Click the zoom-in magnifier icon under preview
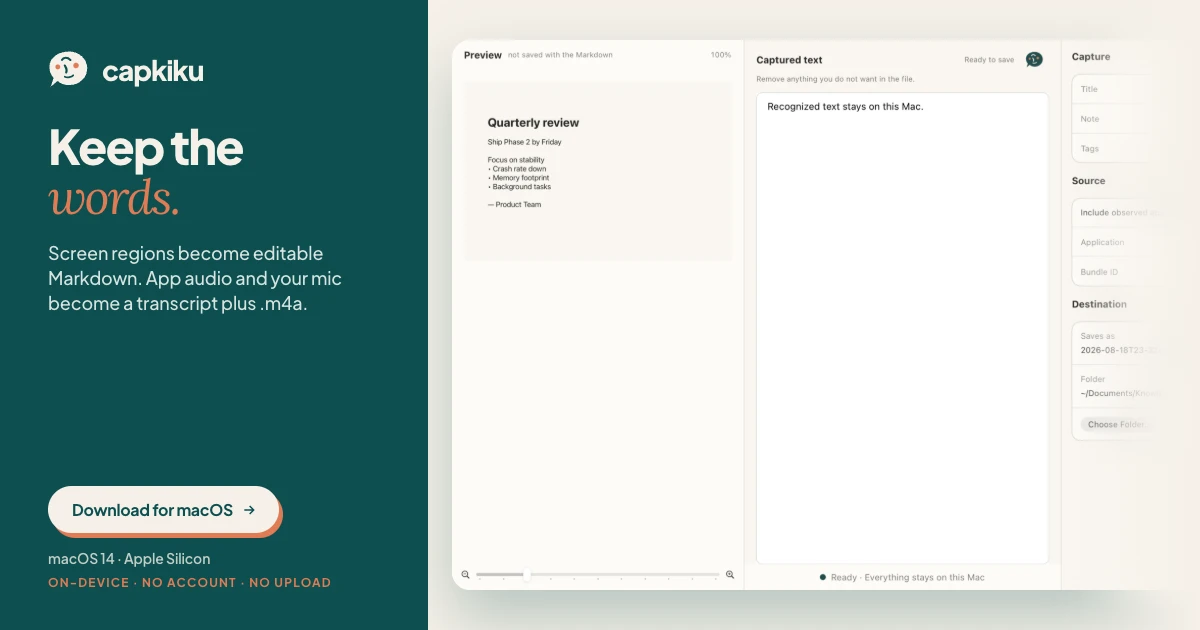The height and width of the screenshot is (630, 1200). [730, 575]
